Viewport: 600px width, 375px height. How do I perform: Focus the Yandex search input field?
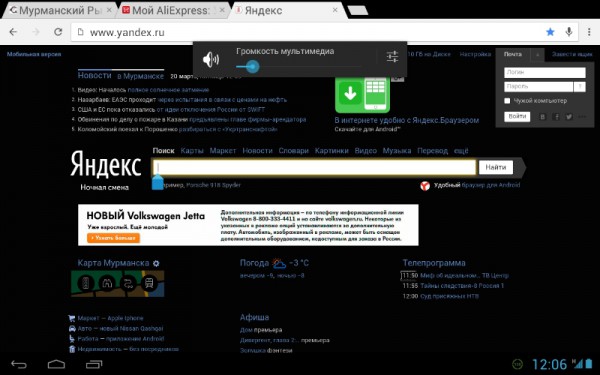[x=315, y=167]
